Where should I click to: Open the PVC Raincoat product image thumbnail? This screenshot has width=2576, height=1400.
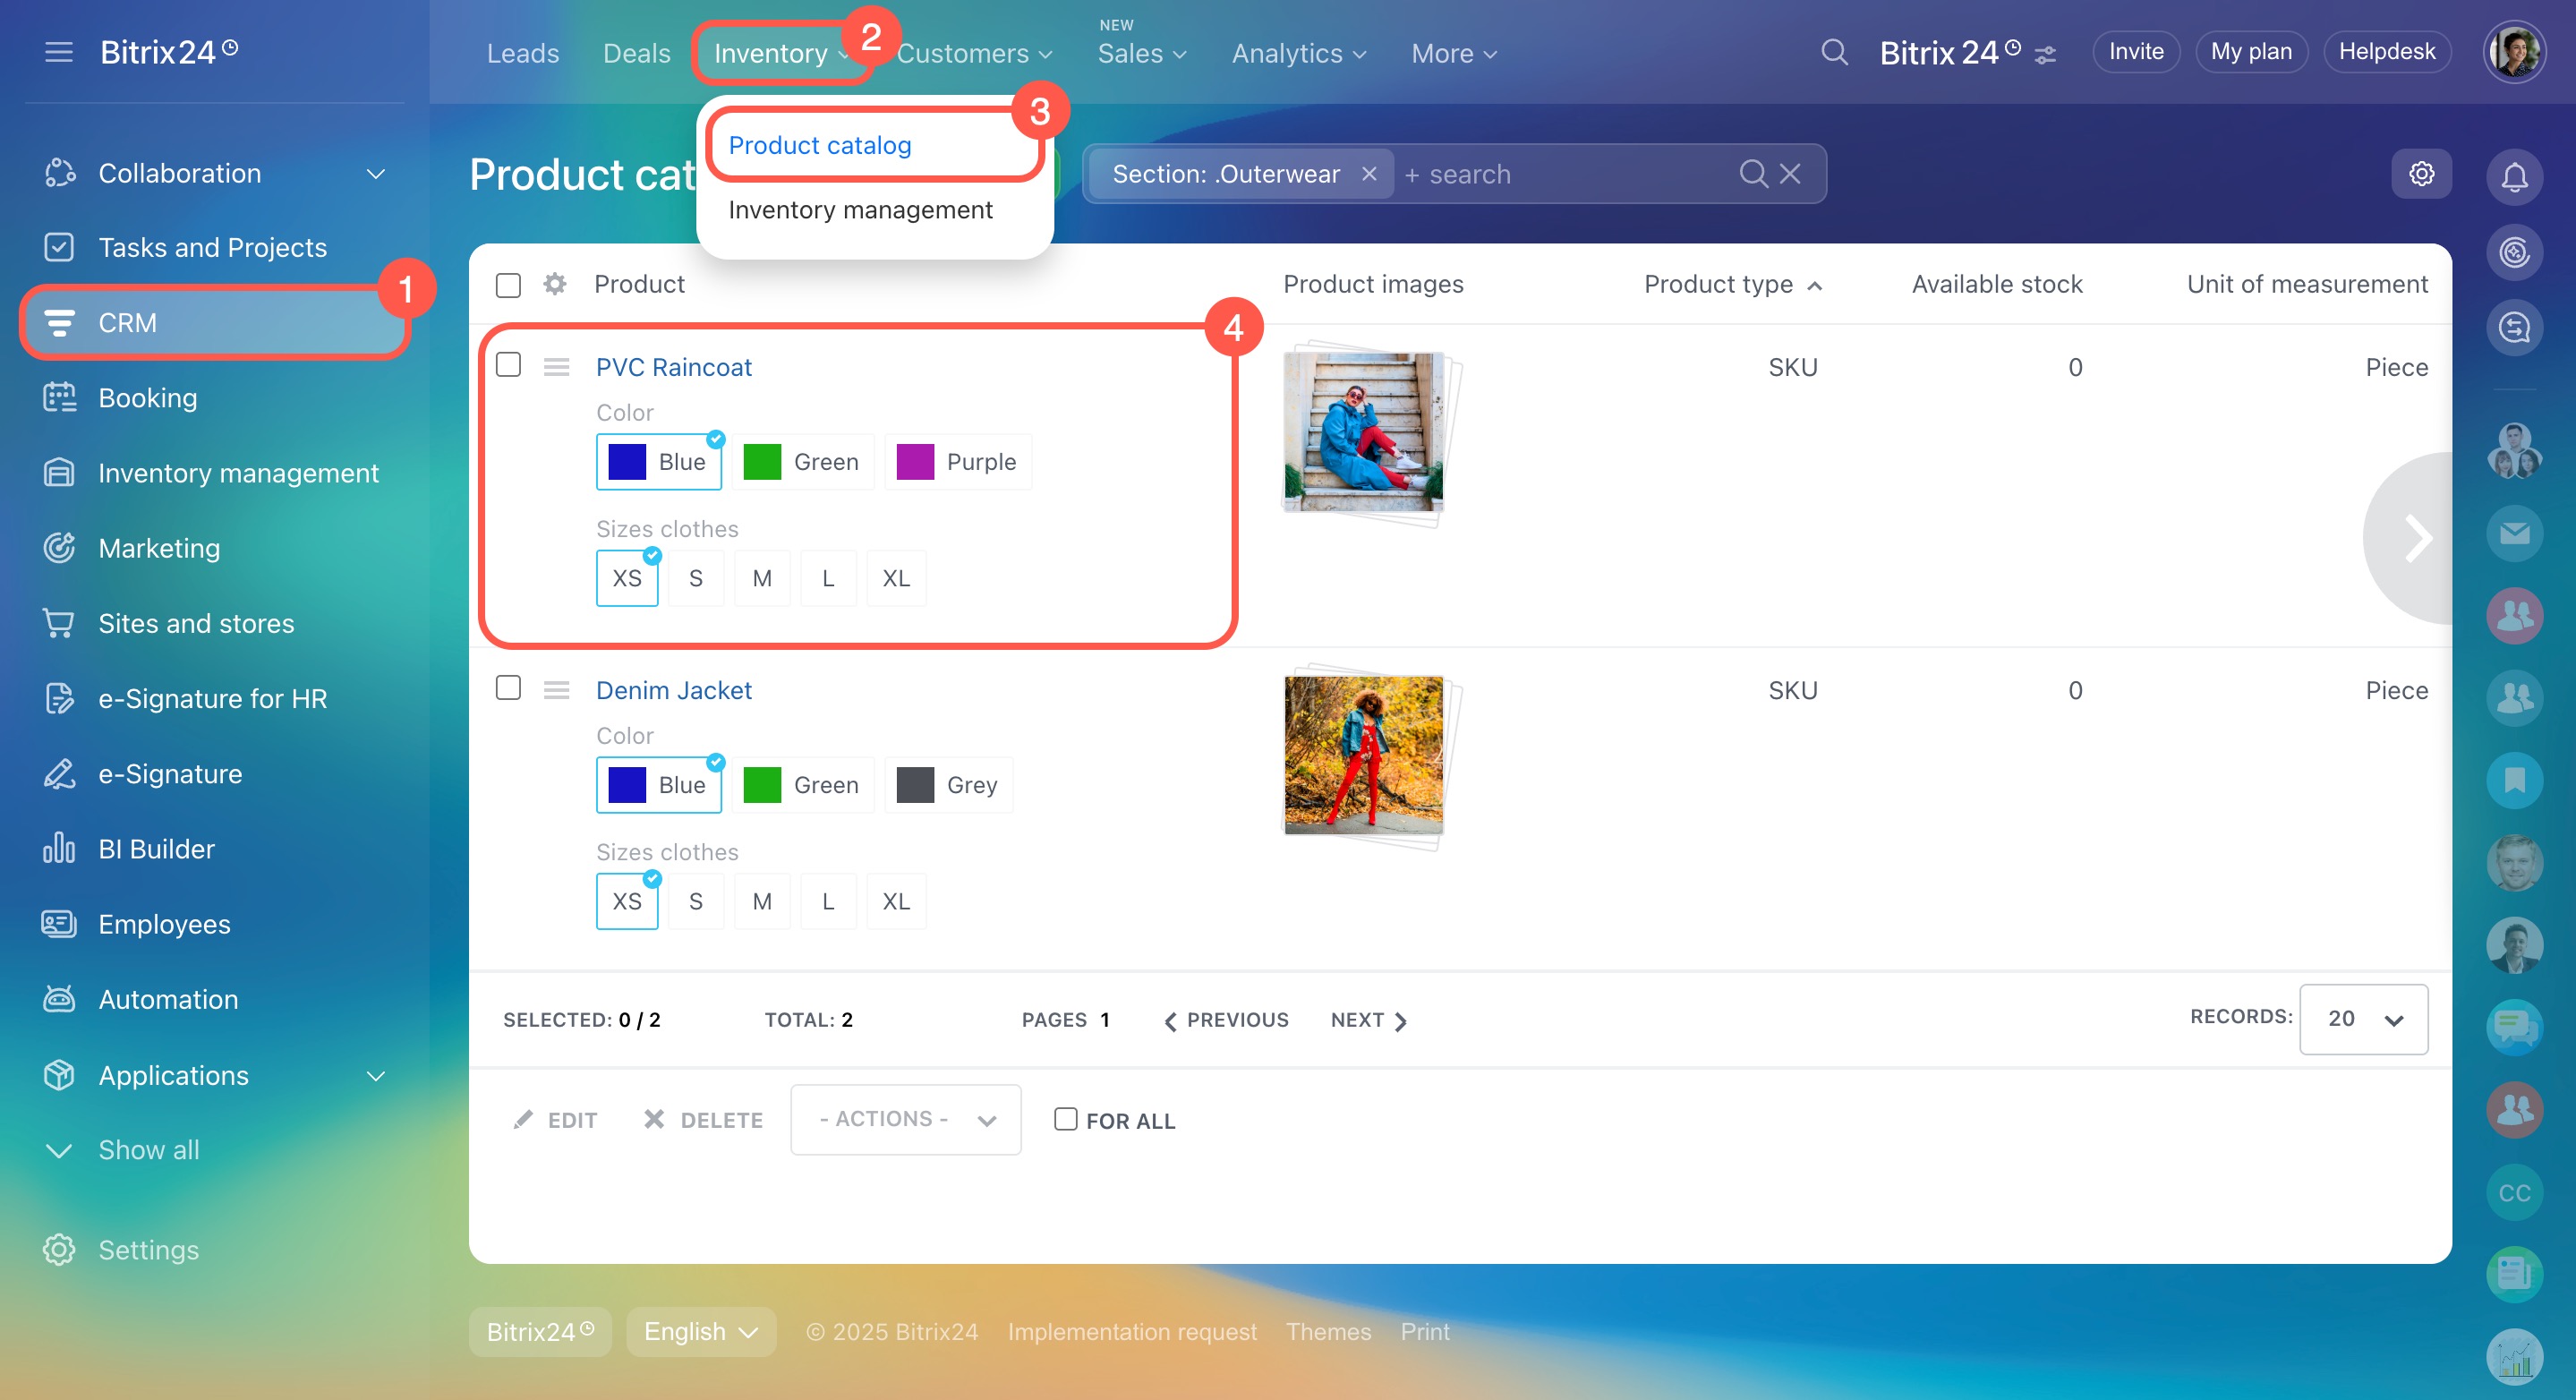click(1362, 431)
